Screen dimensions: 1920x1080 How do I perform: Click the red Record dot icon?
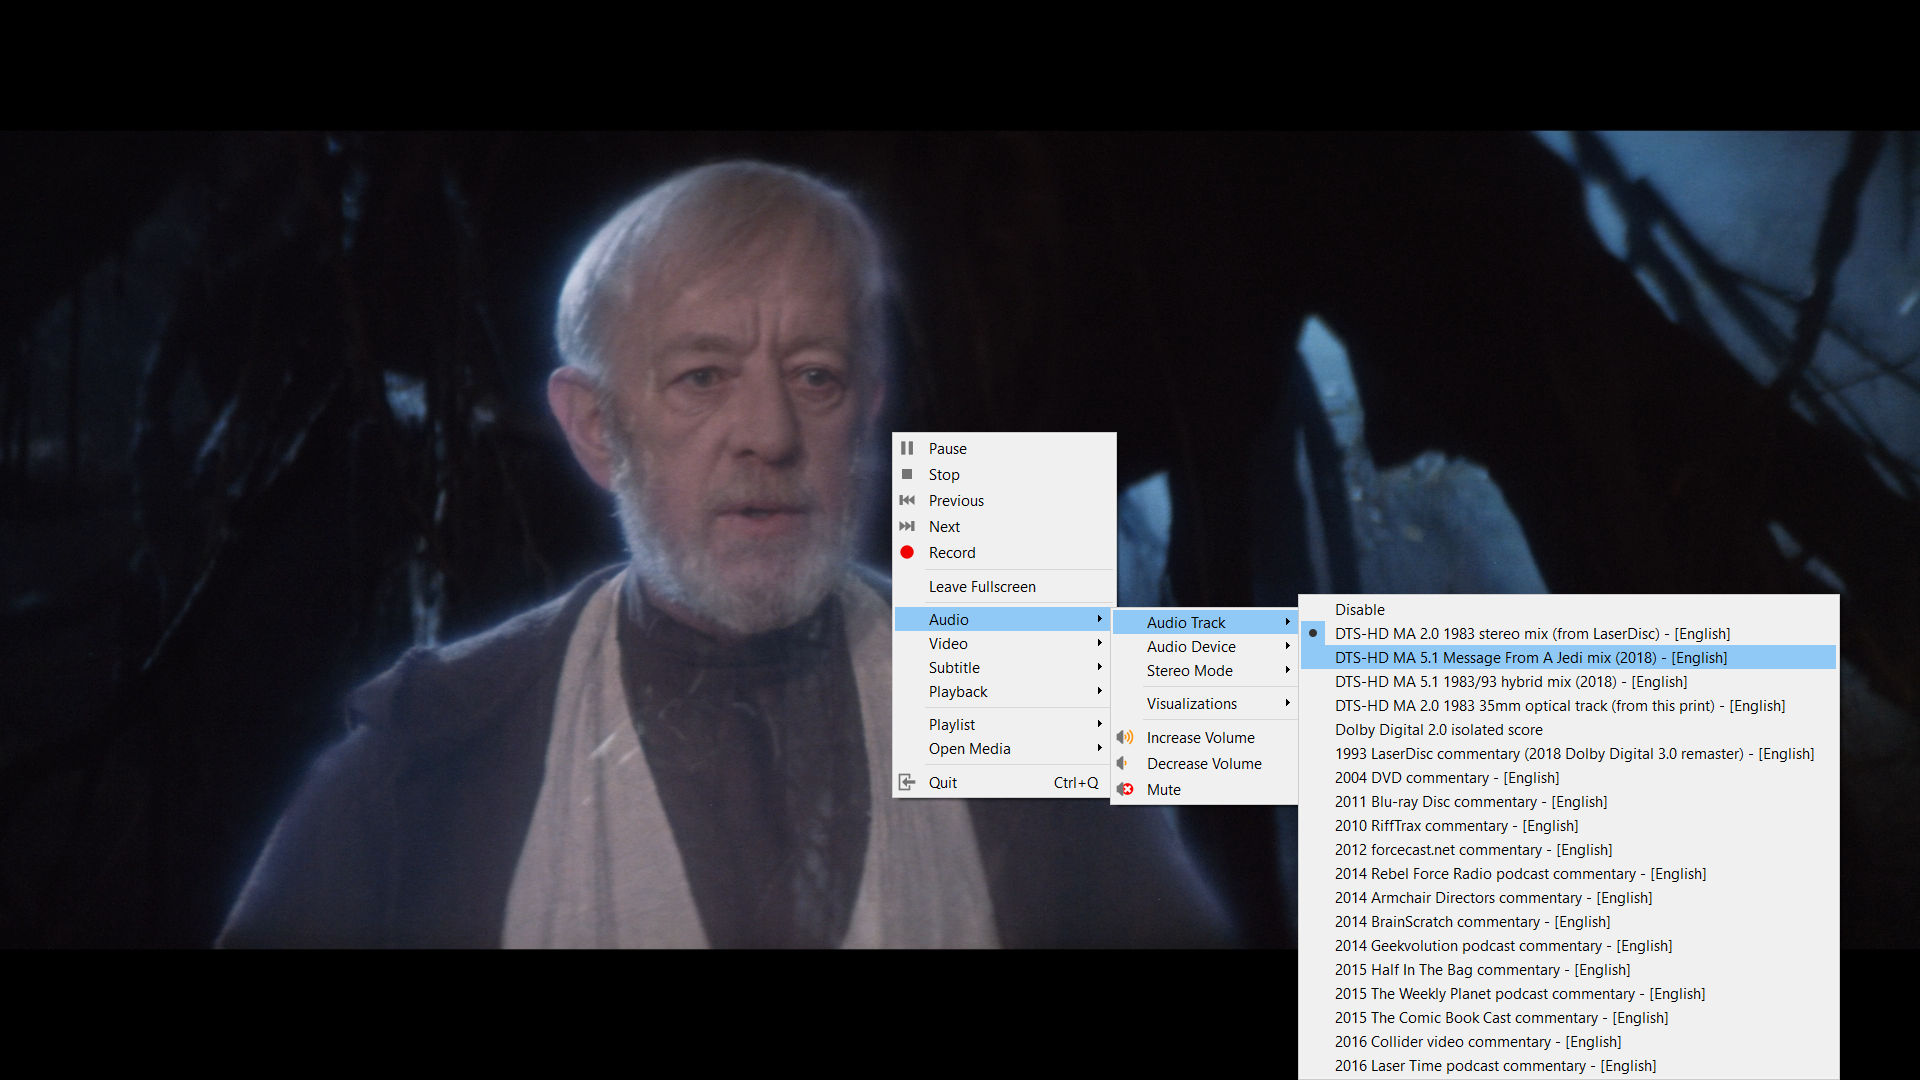[907, 552]
